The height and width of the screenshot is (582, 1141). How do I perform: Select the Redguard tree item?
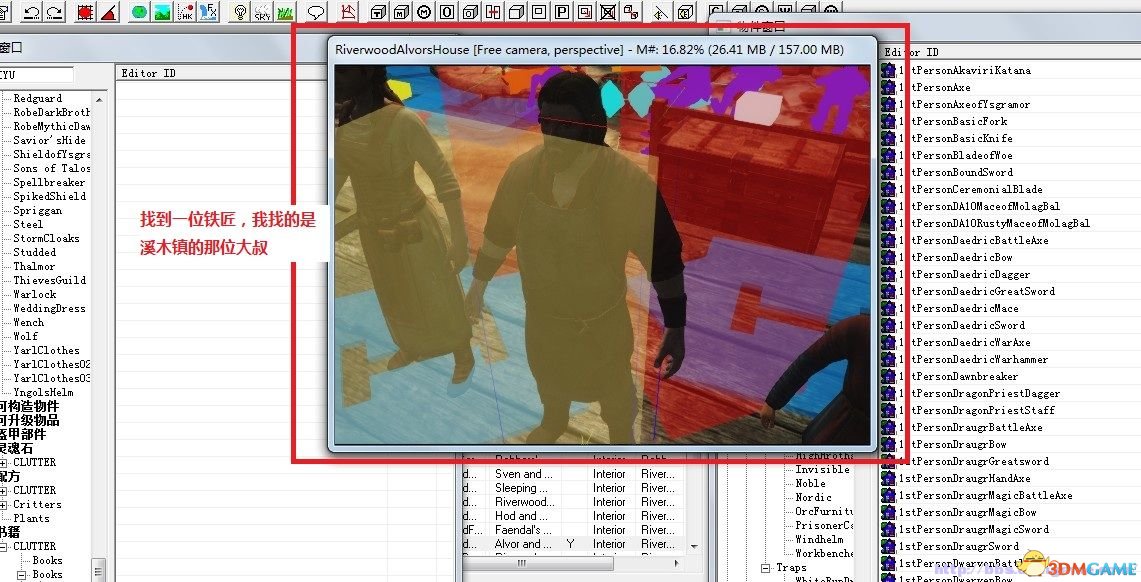37,98
